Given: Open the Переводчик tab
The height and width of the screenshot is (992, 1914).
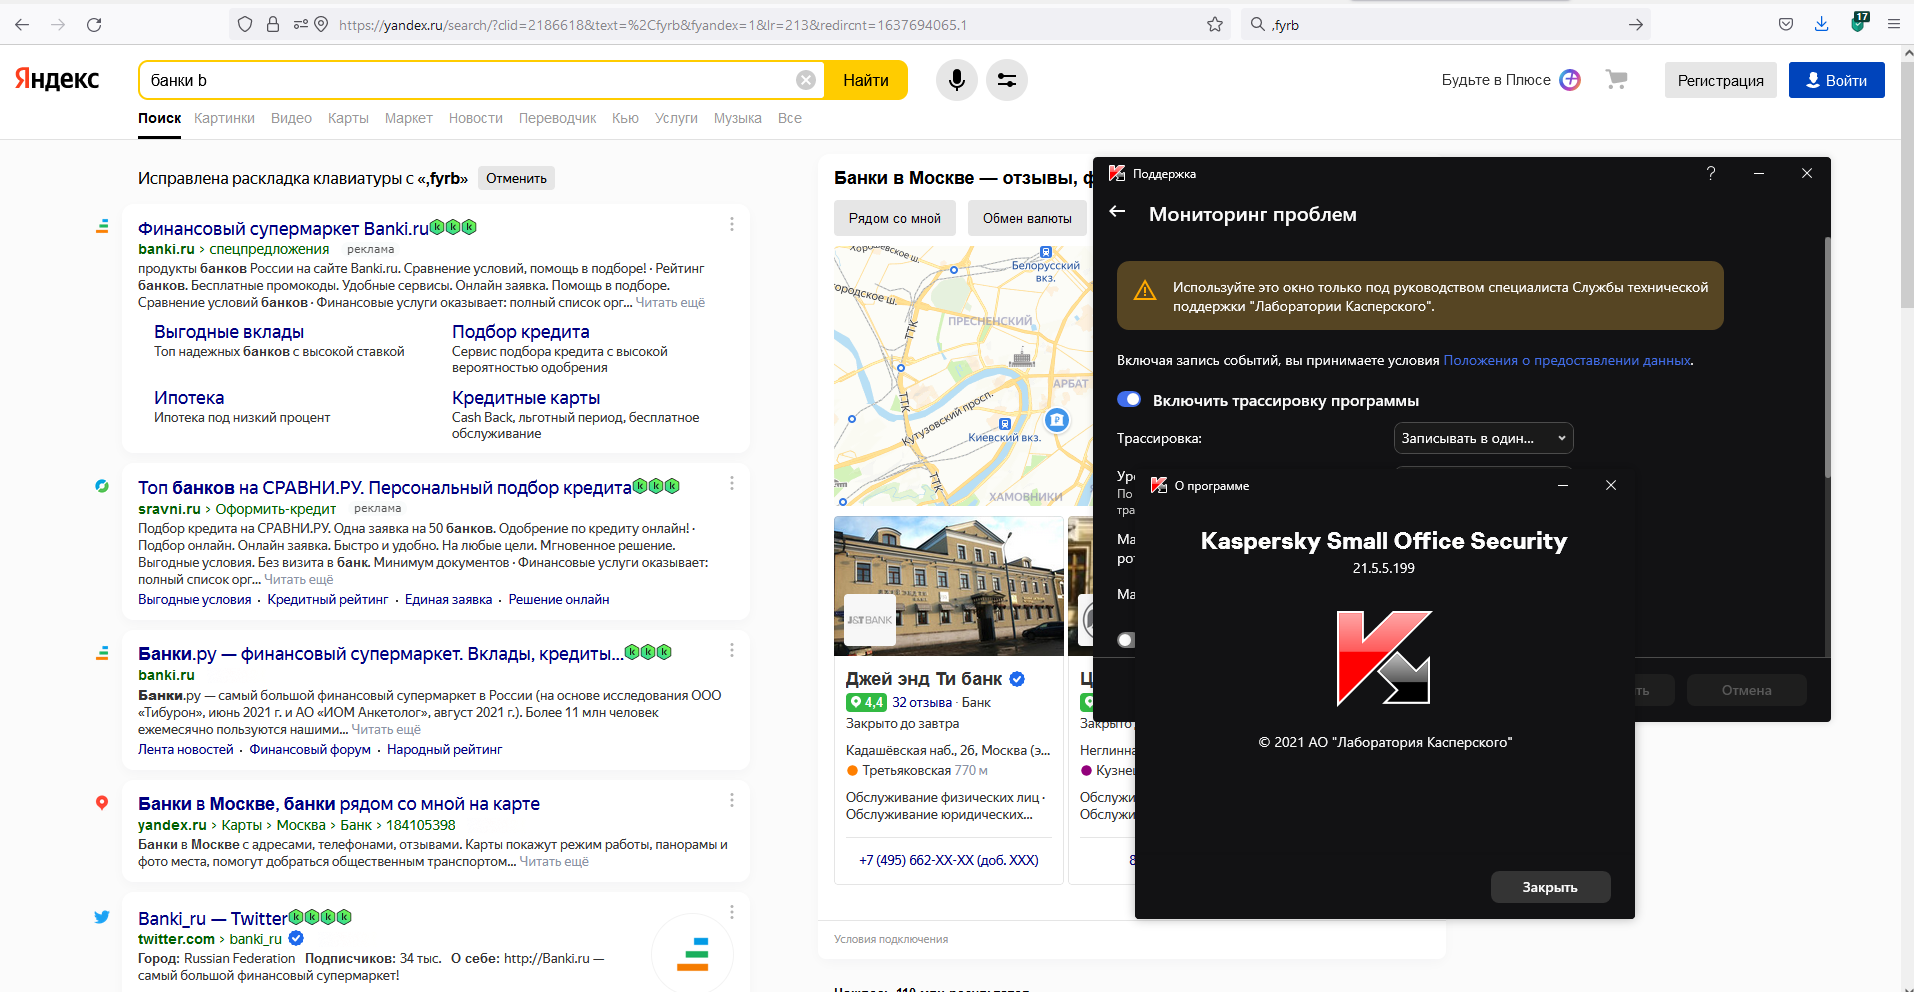Looking at the screenshot, I should 557,118.
